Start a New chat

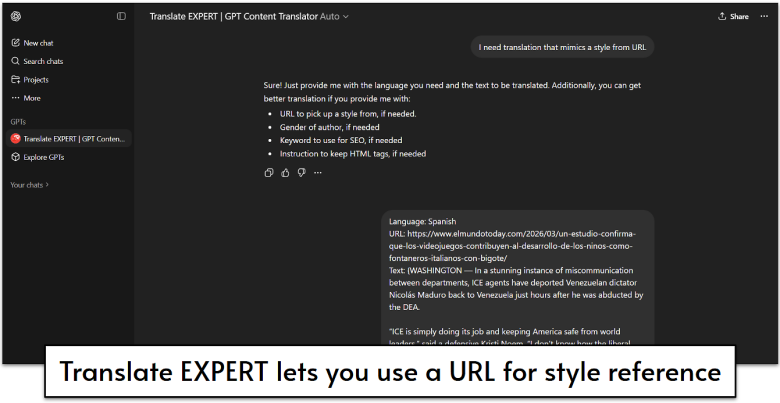click(x=32, y=43)
